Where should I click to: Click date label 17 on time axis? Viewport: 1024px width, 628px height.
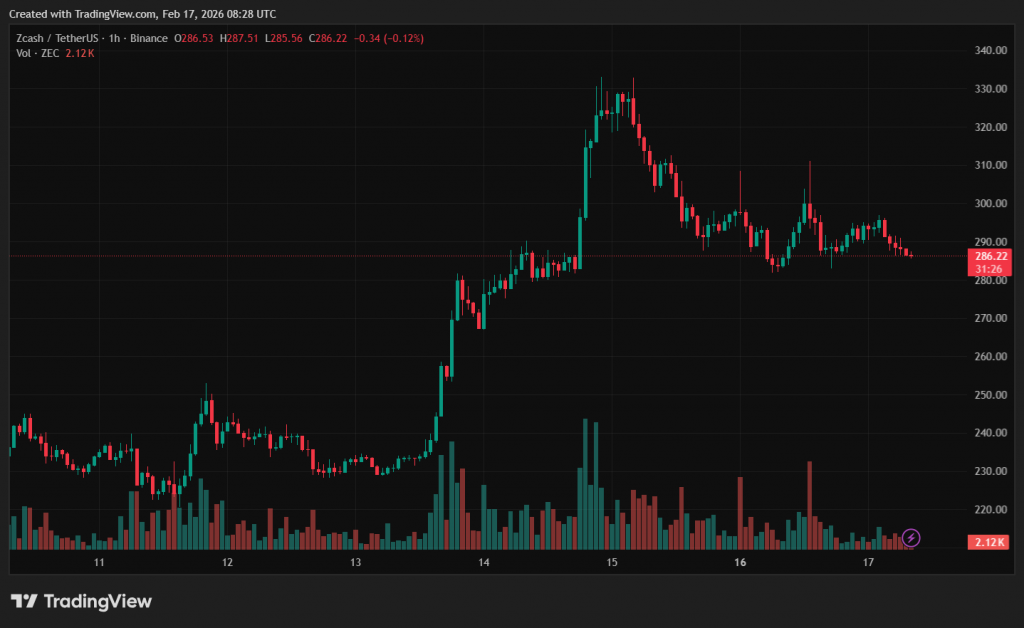click(869, 563)
